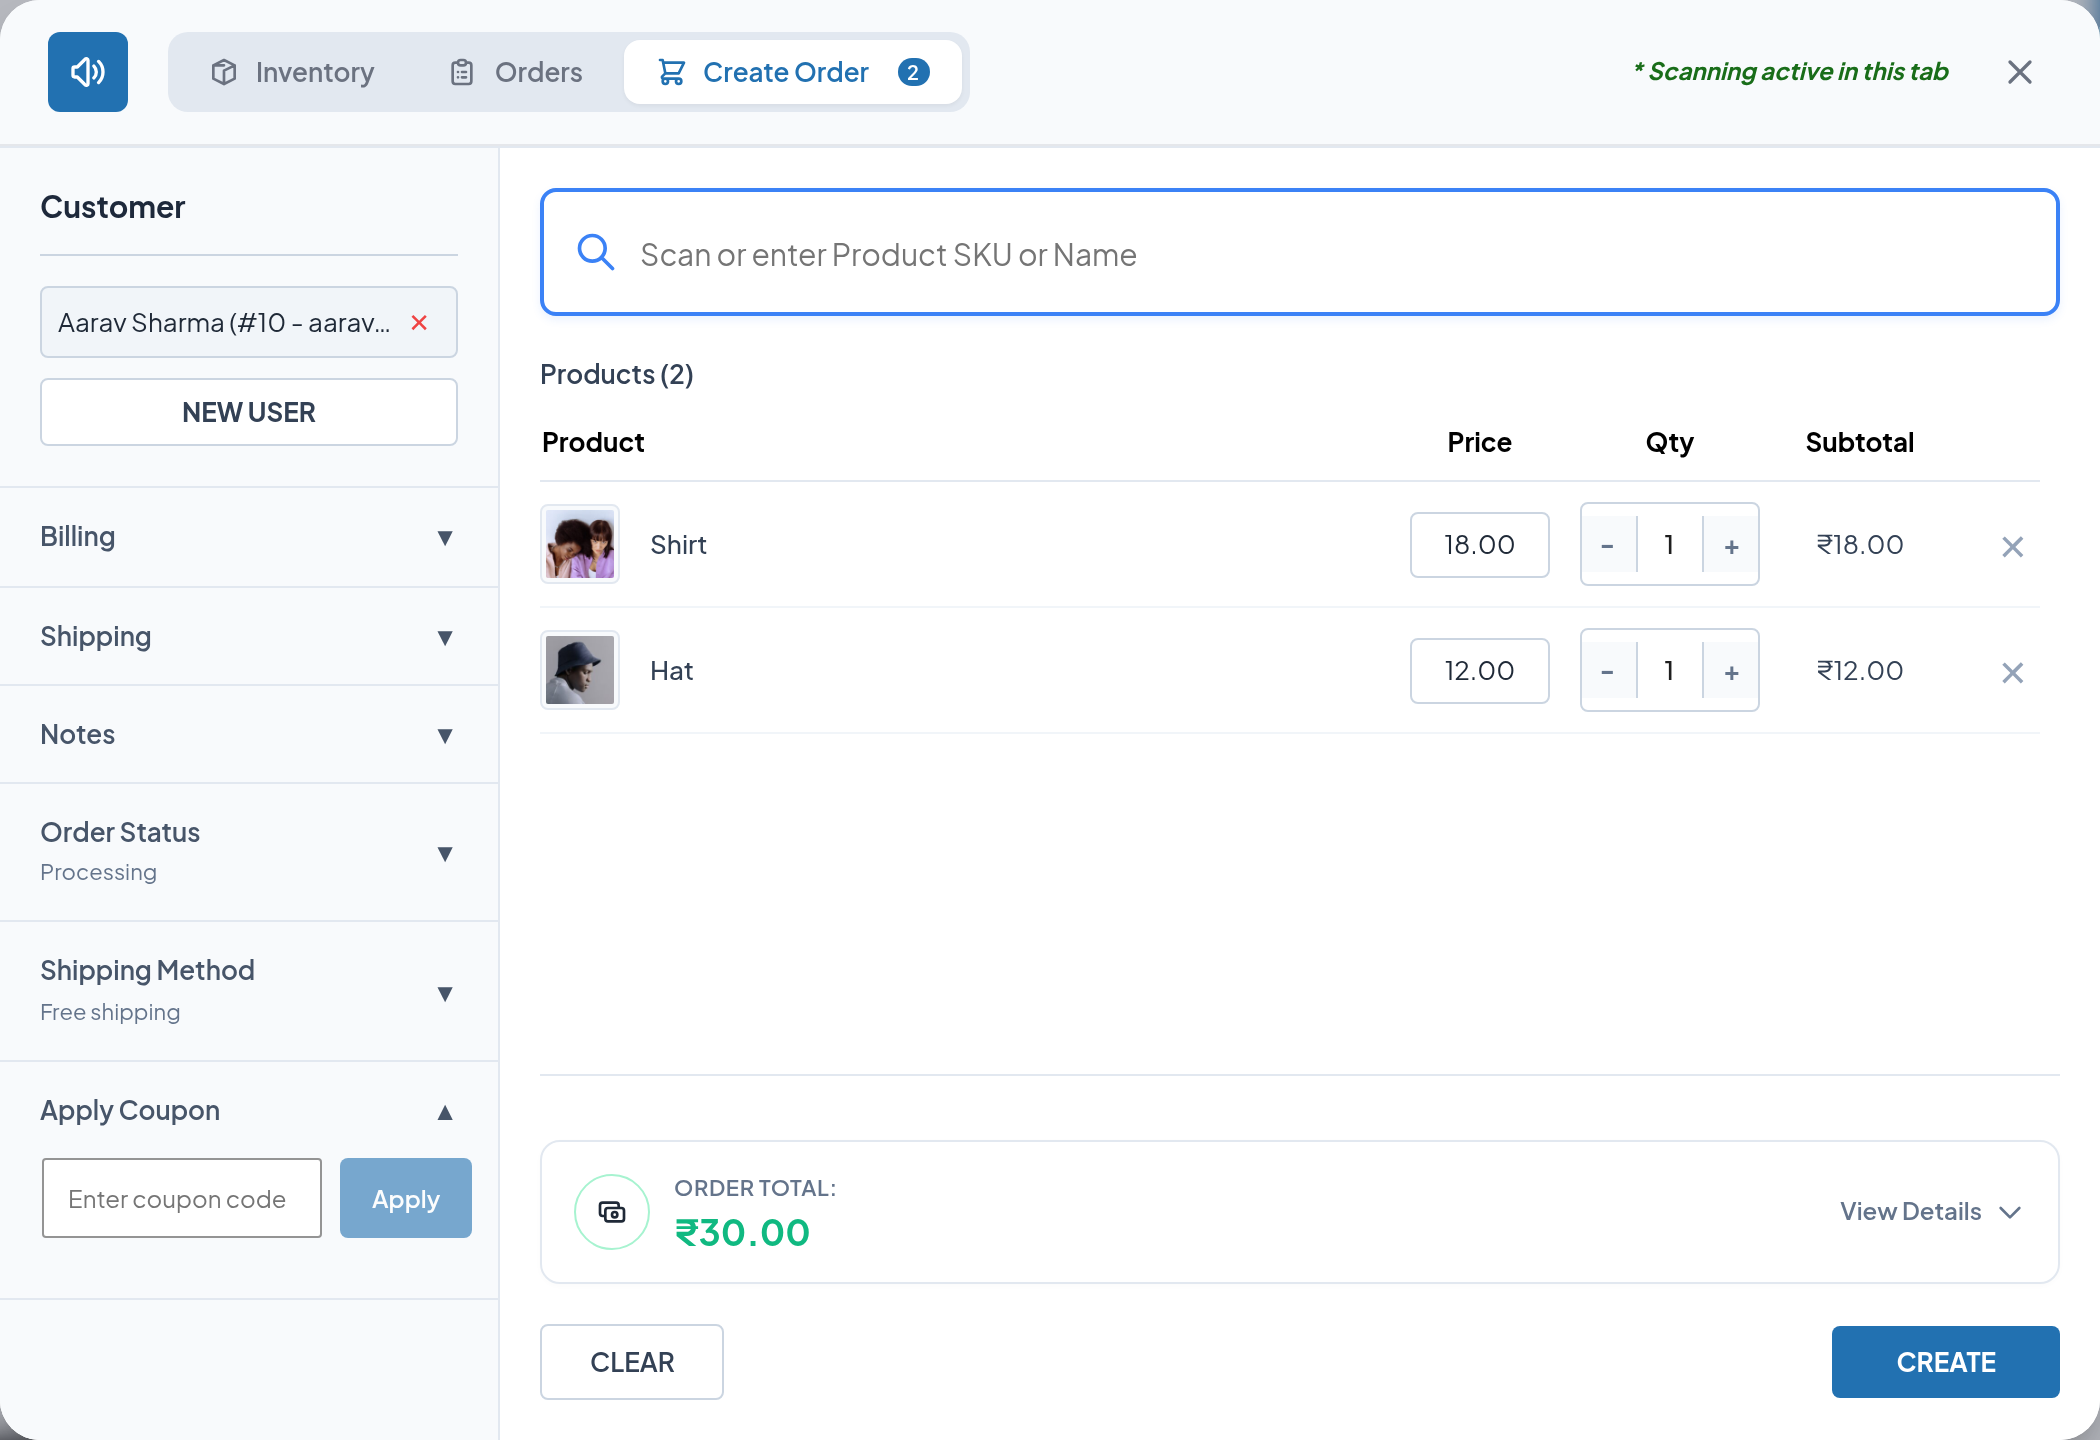
Task: Expand the Notes section
Action: coord(249,734)
